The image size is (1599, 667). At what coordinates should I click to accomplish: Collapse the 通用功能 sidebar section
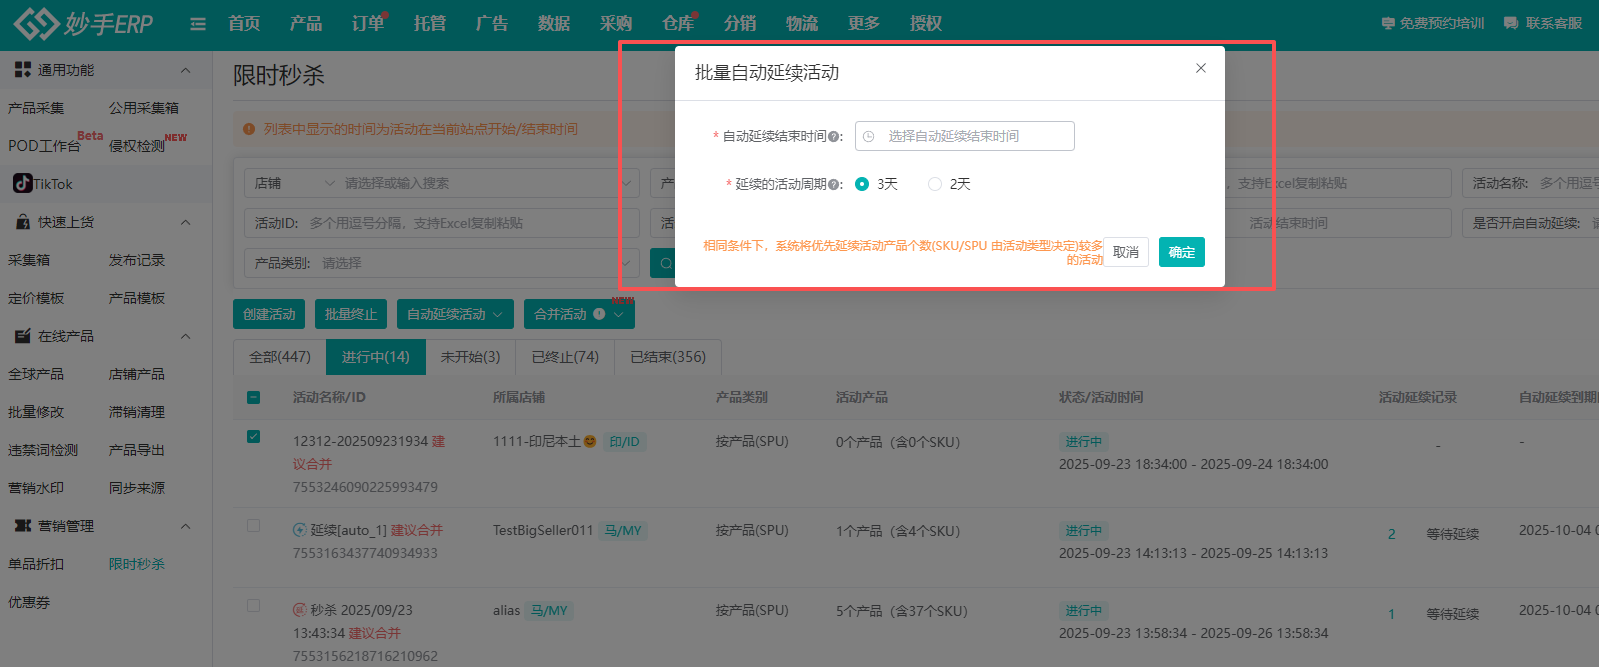tap(185, 70)
